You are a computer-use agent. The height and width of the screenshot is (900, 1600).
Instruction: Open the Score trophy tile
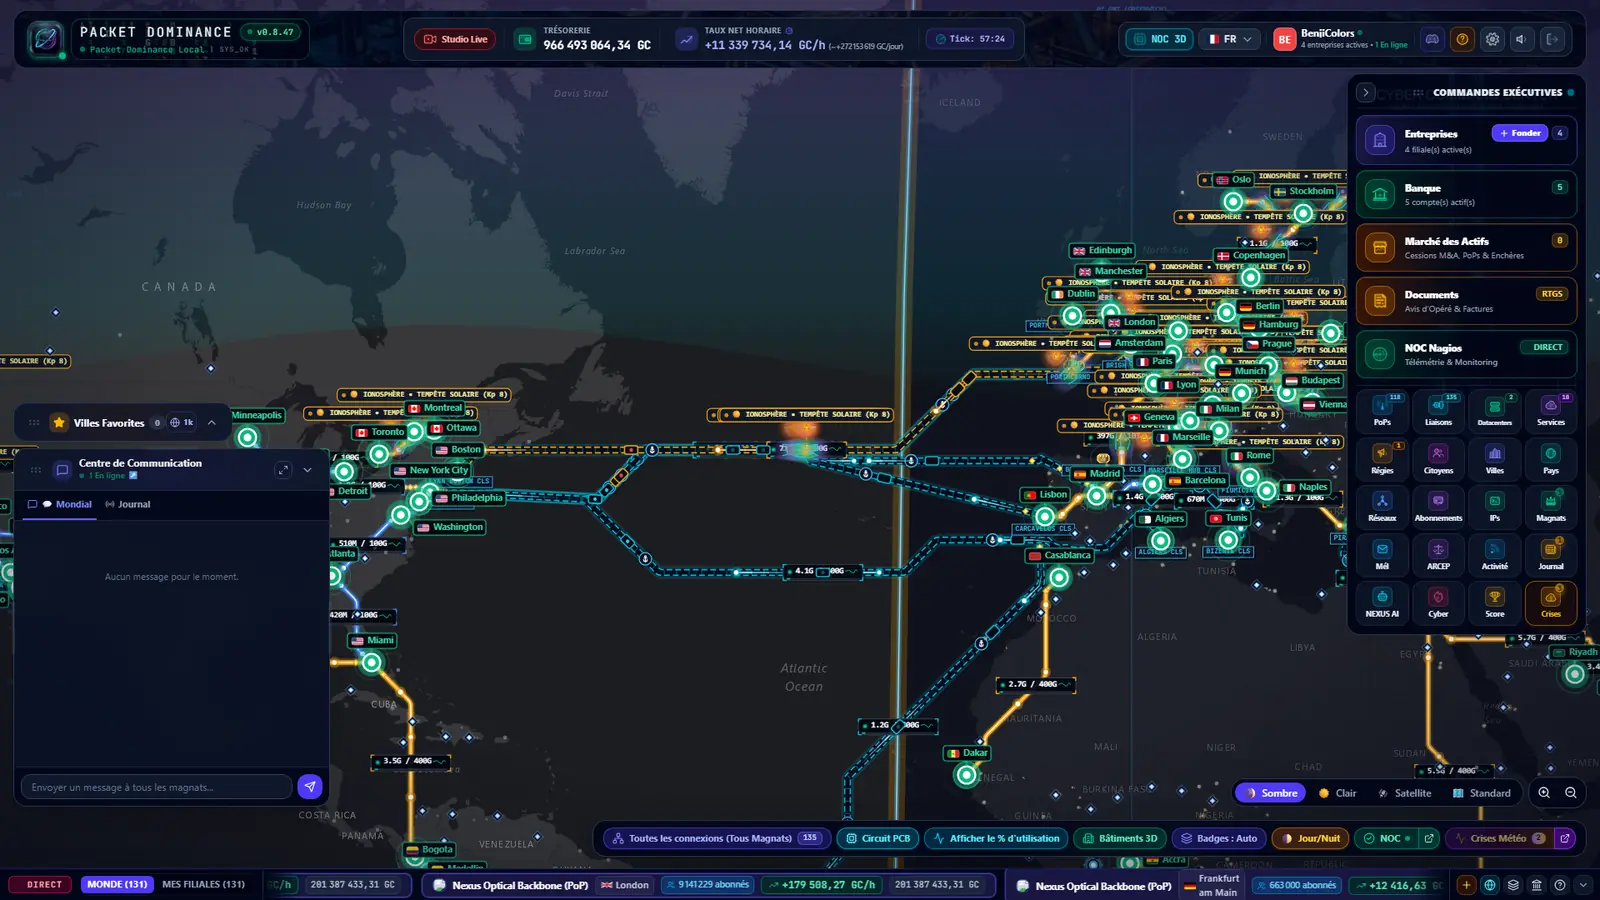[1494, 602]
